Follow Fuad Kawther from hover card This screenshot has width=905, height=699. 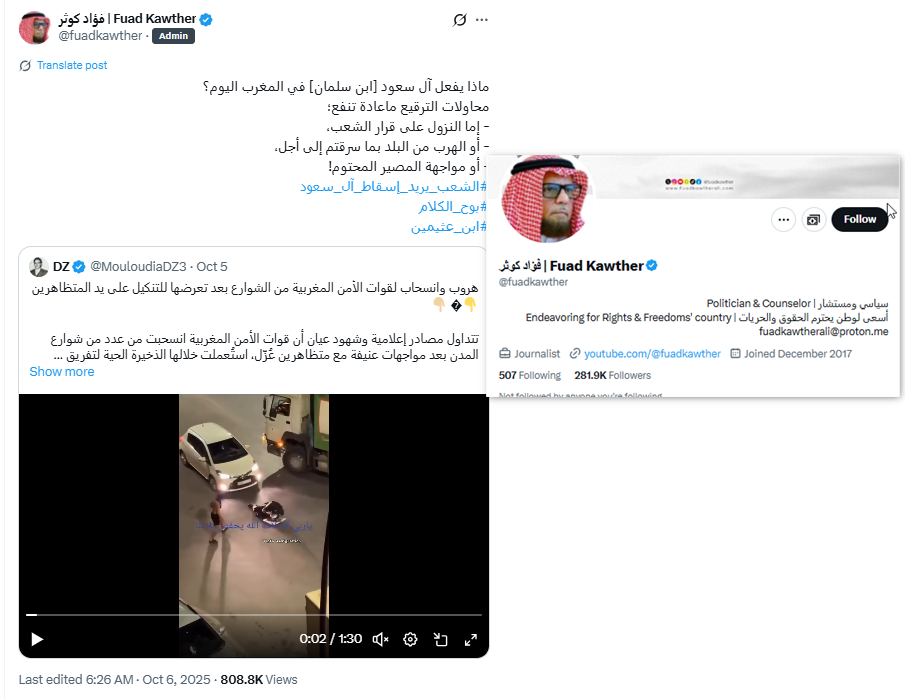coord(859,219)
